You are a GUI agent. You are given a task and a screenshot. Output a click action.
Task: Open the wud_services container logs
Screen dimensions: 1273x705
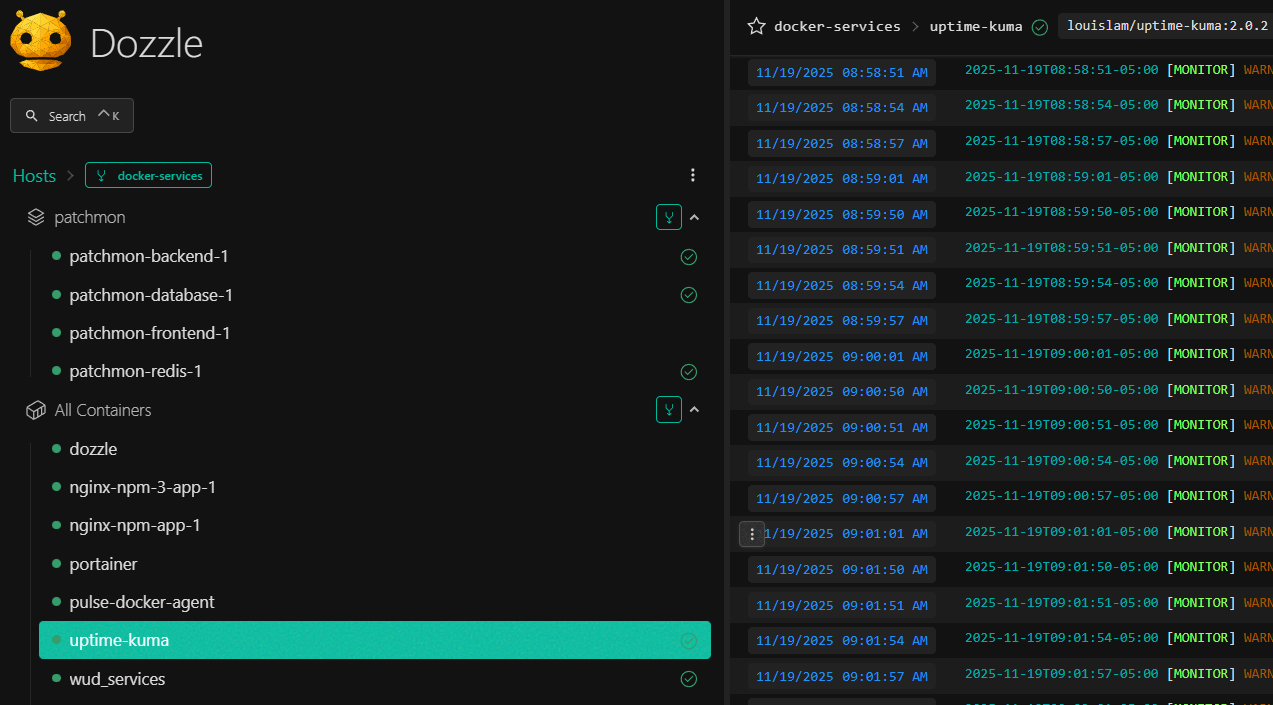click(117, 680)
